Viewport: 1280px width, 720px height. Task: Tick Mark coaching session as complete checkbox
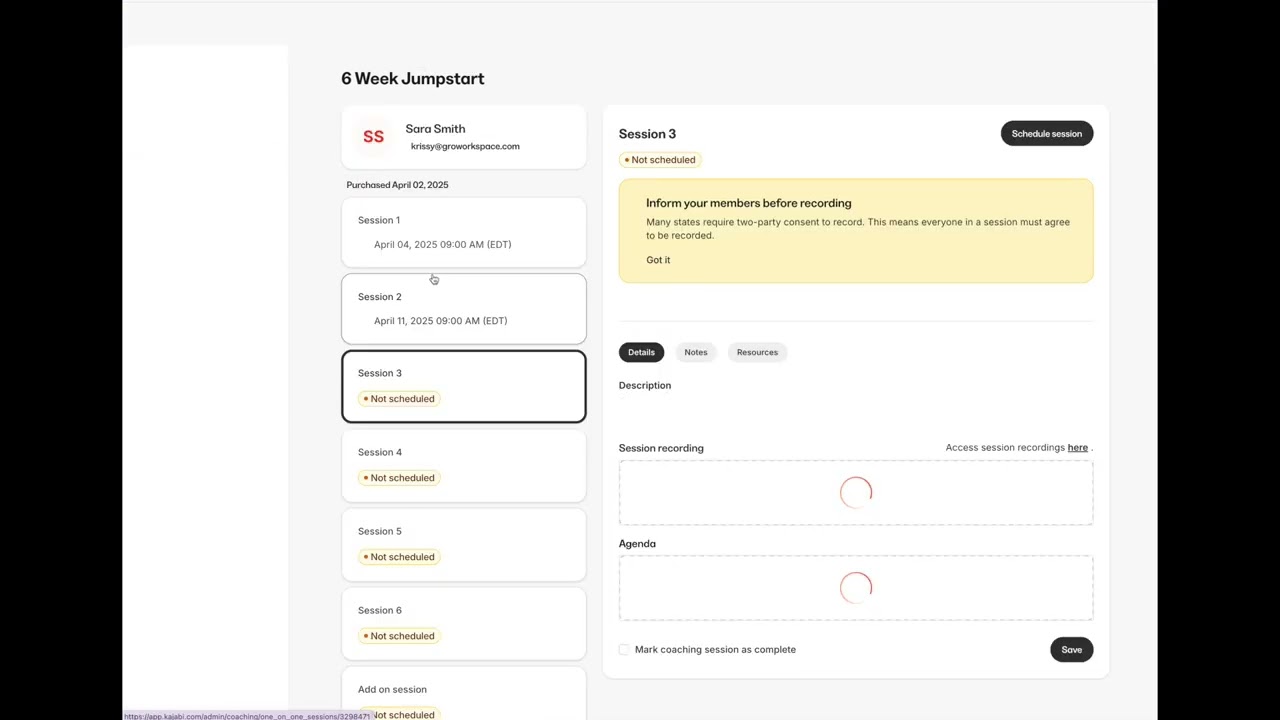point(624,650)
